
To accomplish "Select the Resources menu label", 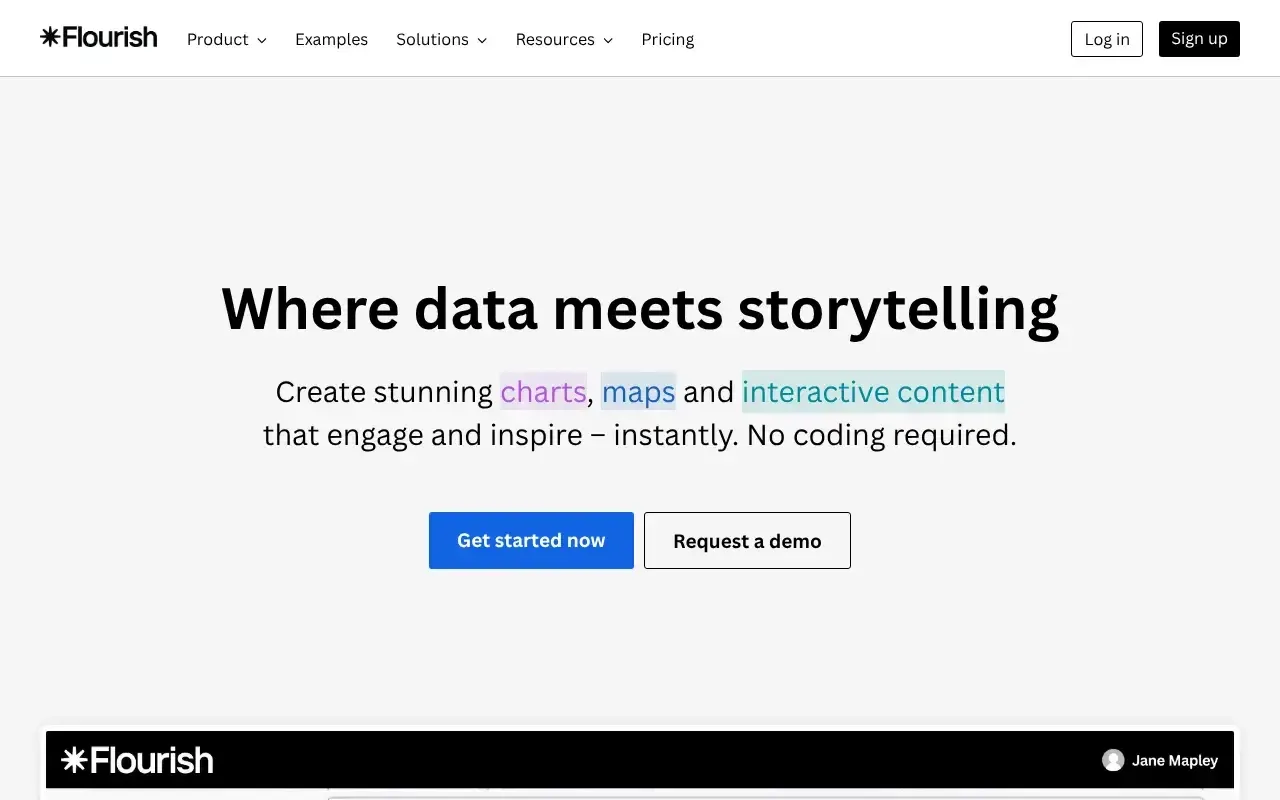I will [x=555, y=40].
